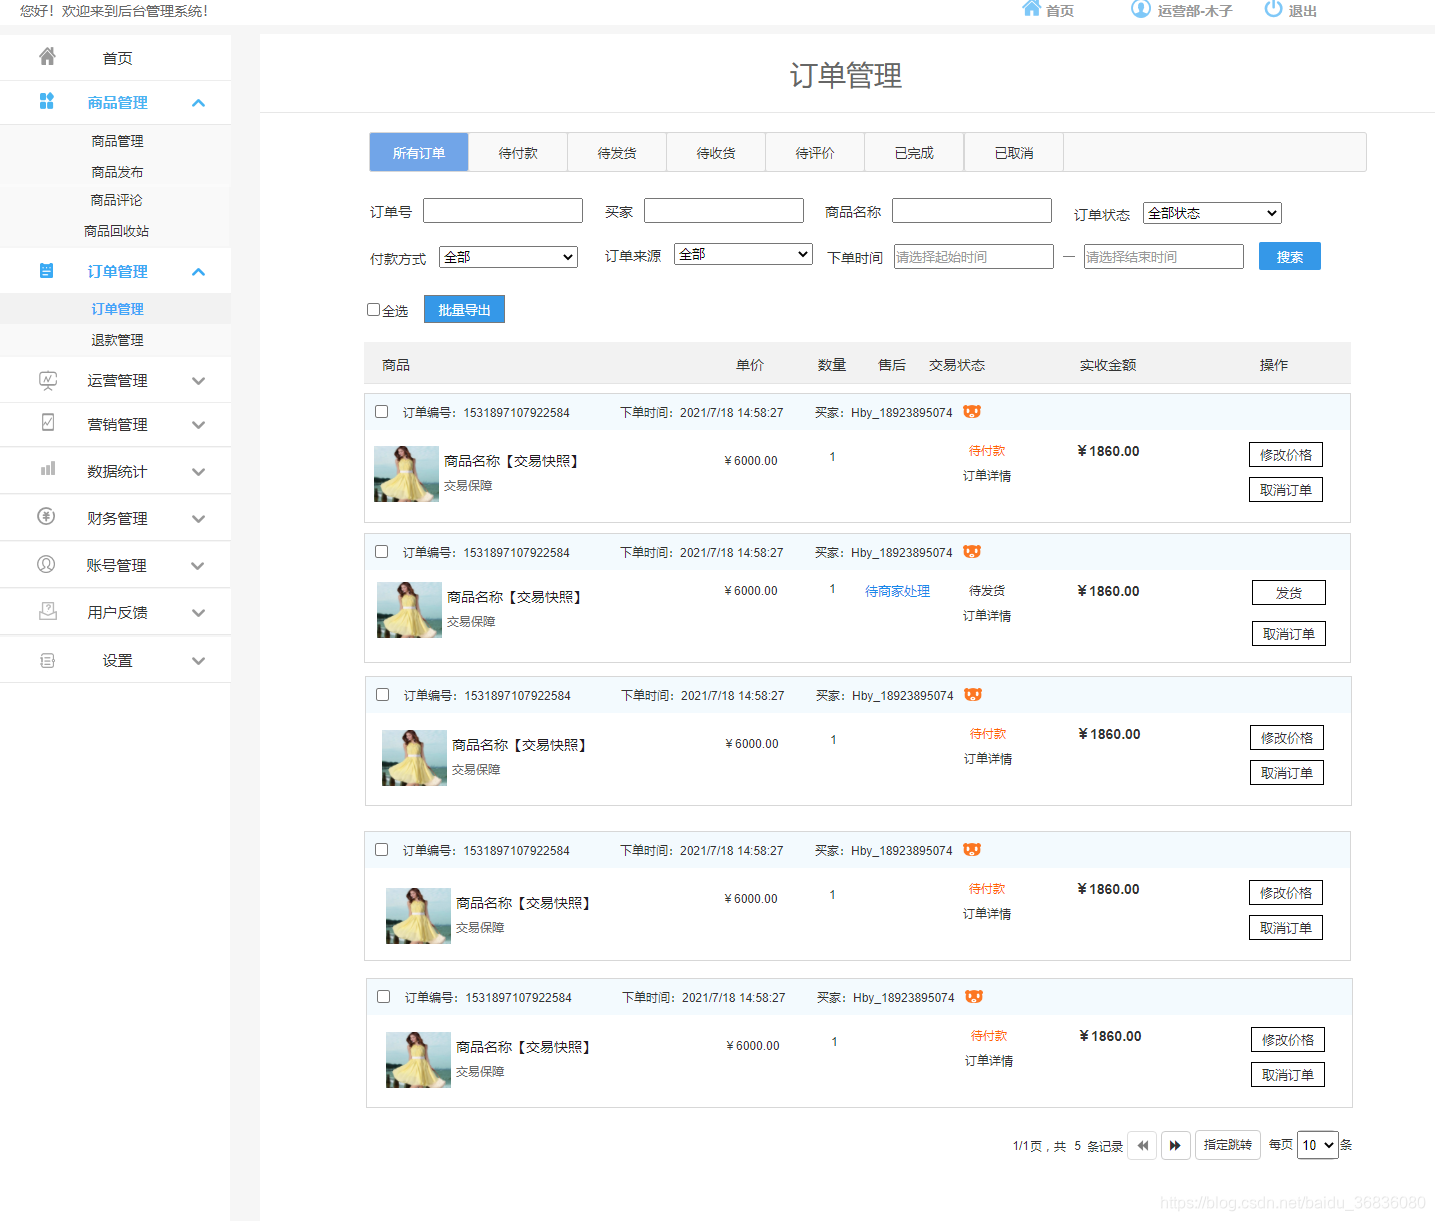This screenshot has width=1435, height=1221.
Task: Click the 商品管理 grid icon in the sidebar
Action: [x=46, y=101]
